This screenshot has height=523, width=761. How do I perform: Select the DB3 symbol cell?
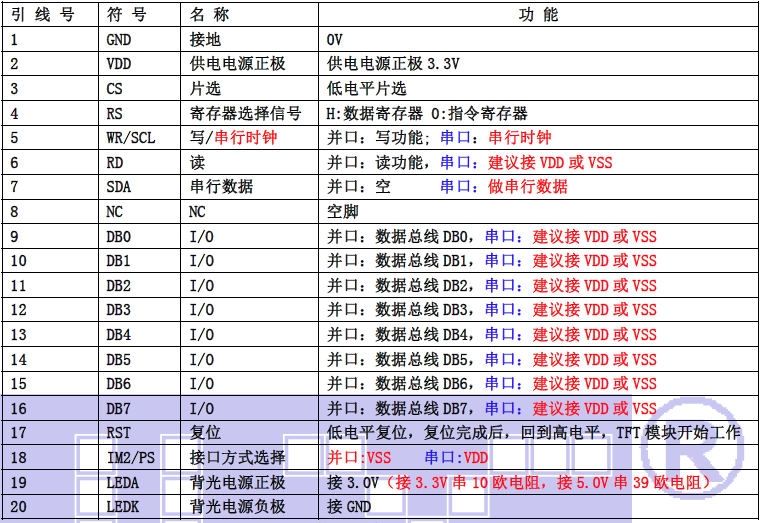pyautogui.click(x=119, y=310)
